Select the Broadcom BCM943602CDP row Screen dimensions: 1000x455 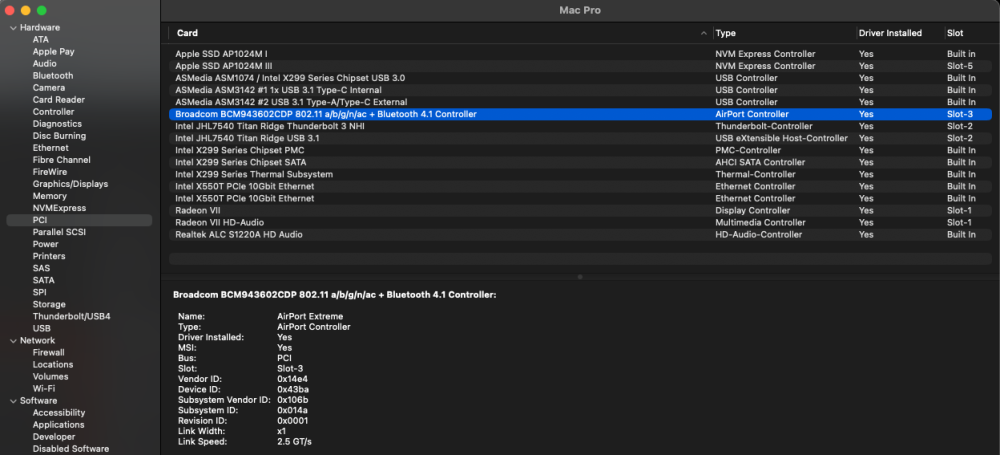[x=580, y=114]
